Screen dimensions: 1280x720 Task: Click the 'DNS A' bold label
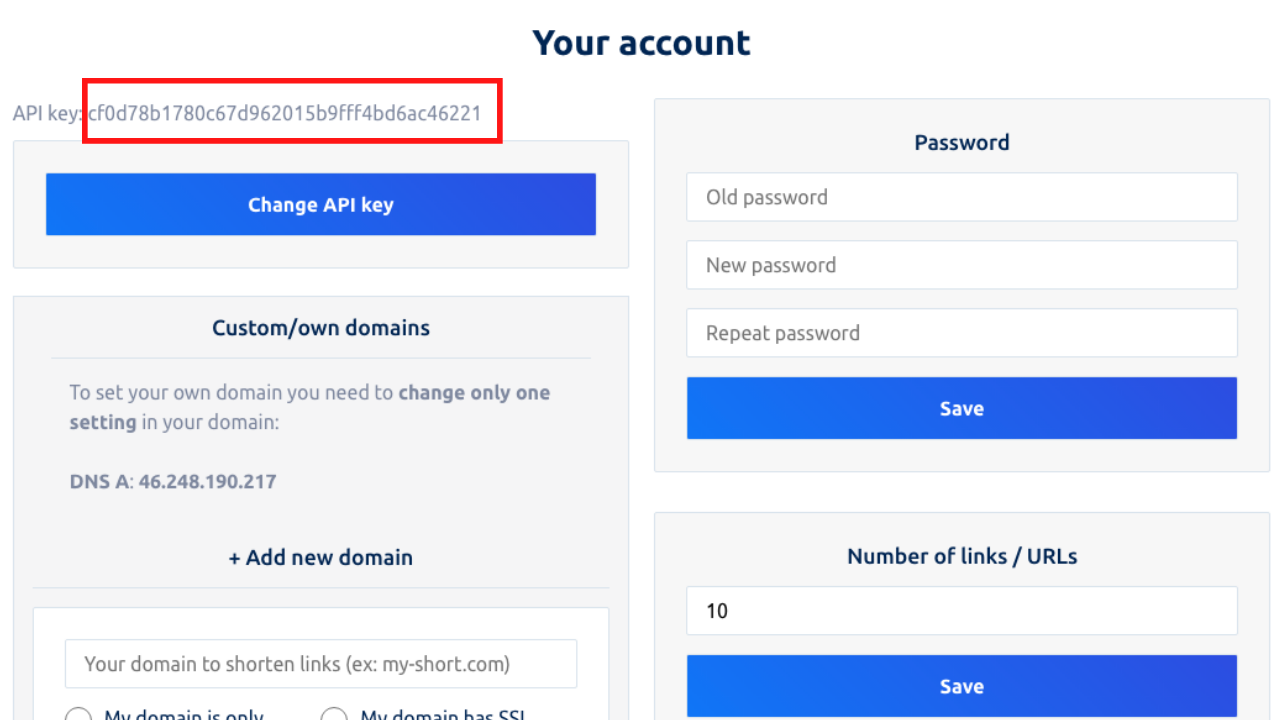[99, 482]
